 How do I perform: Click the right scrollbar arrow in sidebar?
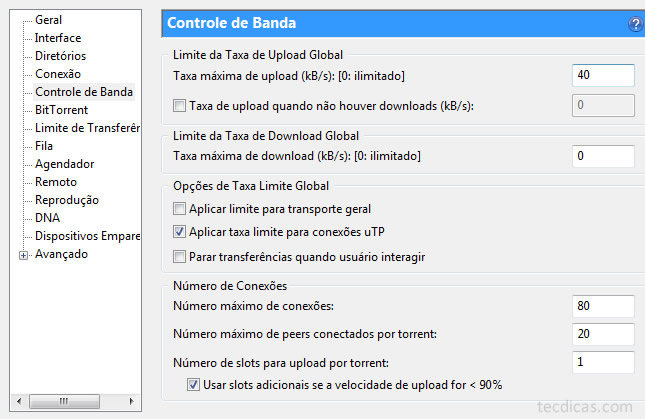pyautogui.click(x=131, y=401)
